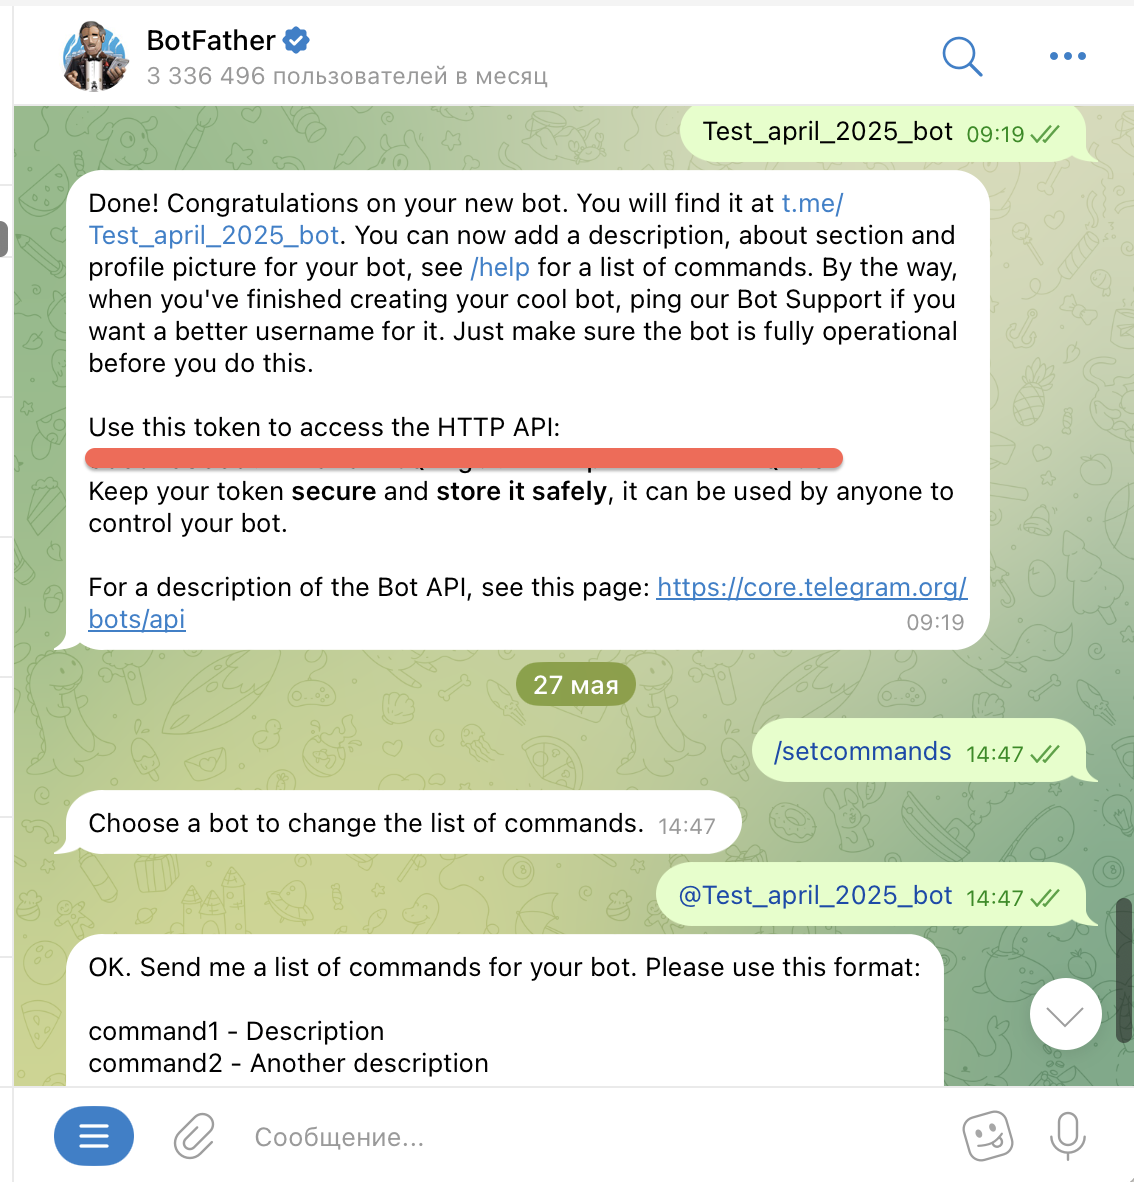Image resolution: width=1134 pixels, height=1182 pixels.
Task: Click the @Test_april_2025_bot mention
Action: point(816,896)
